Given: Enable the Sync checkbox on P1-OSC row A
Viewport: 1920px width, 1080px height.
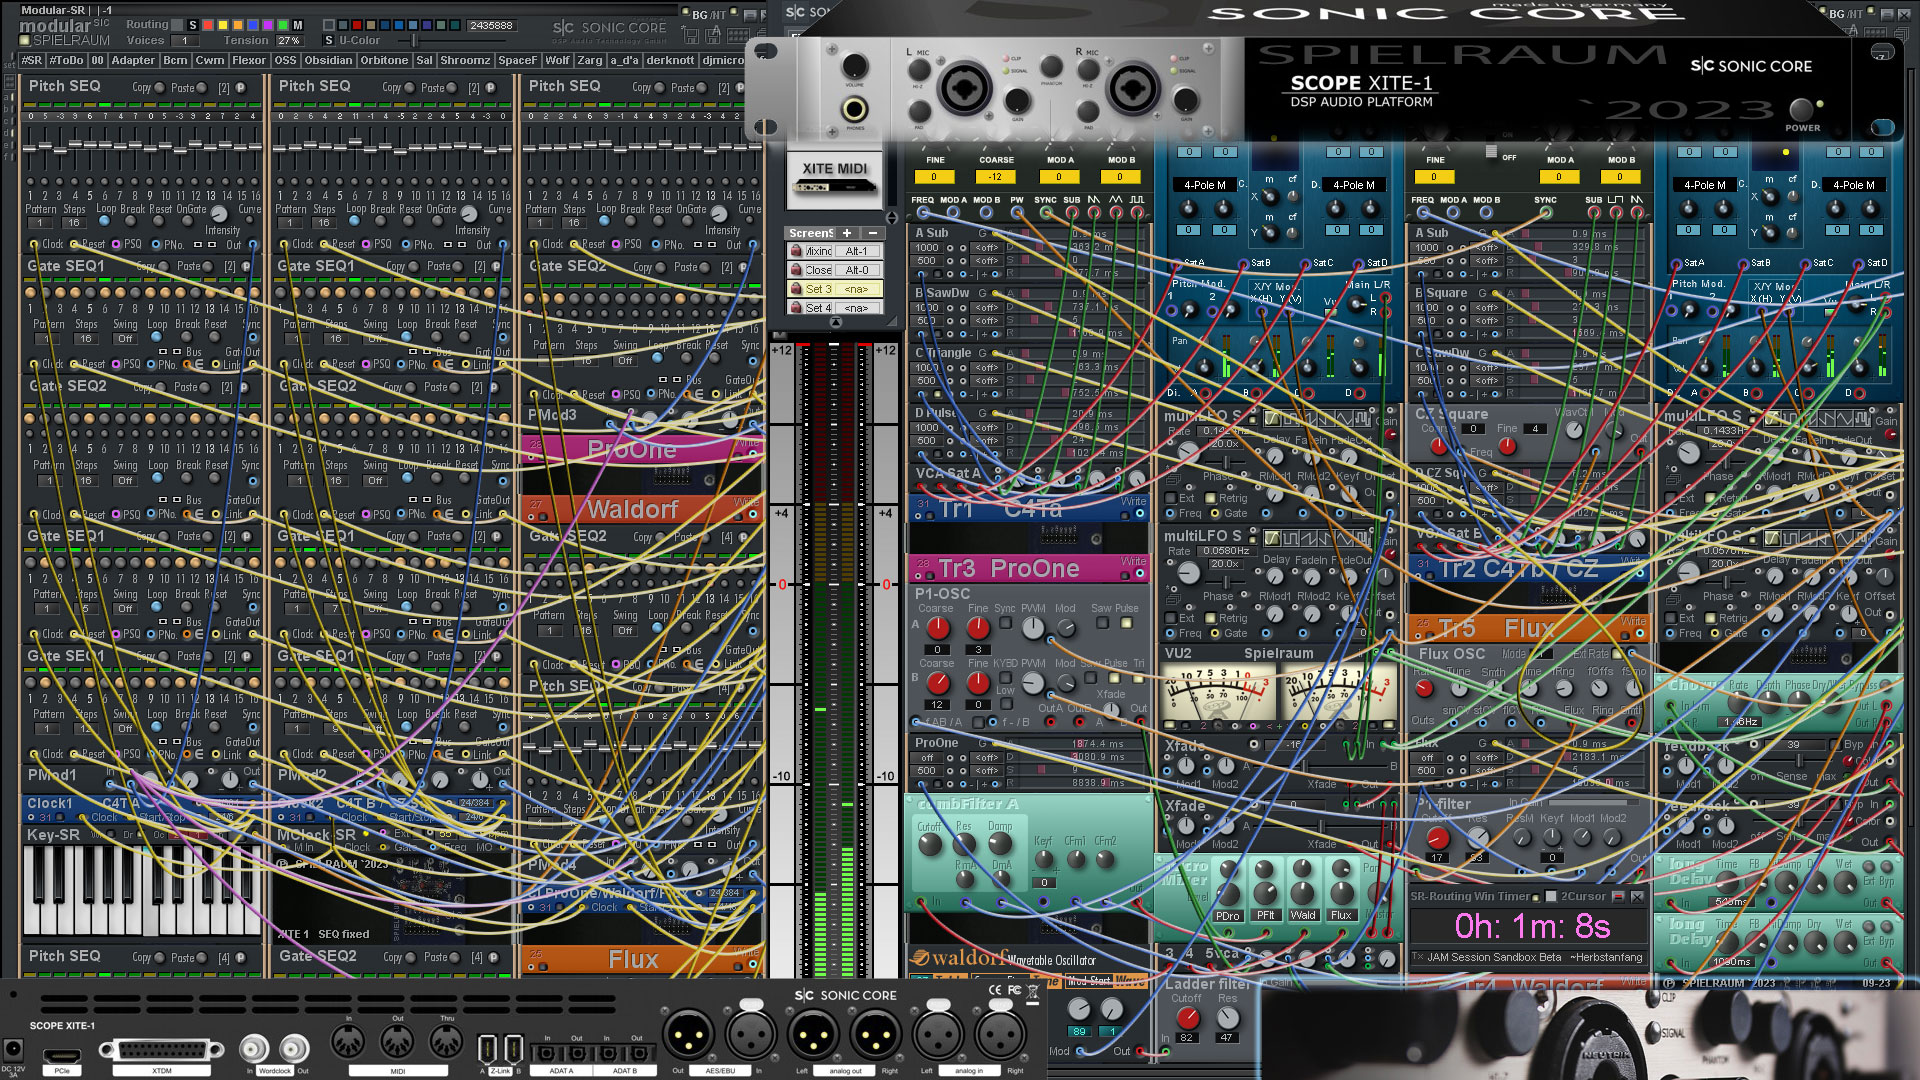Looking at the screenshot, I should pyautogui.click(x=1005, y=622).
